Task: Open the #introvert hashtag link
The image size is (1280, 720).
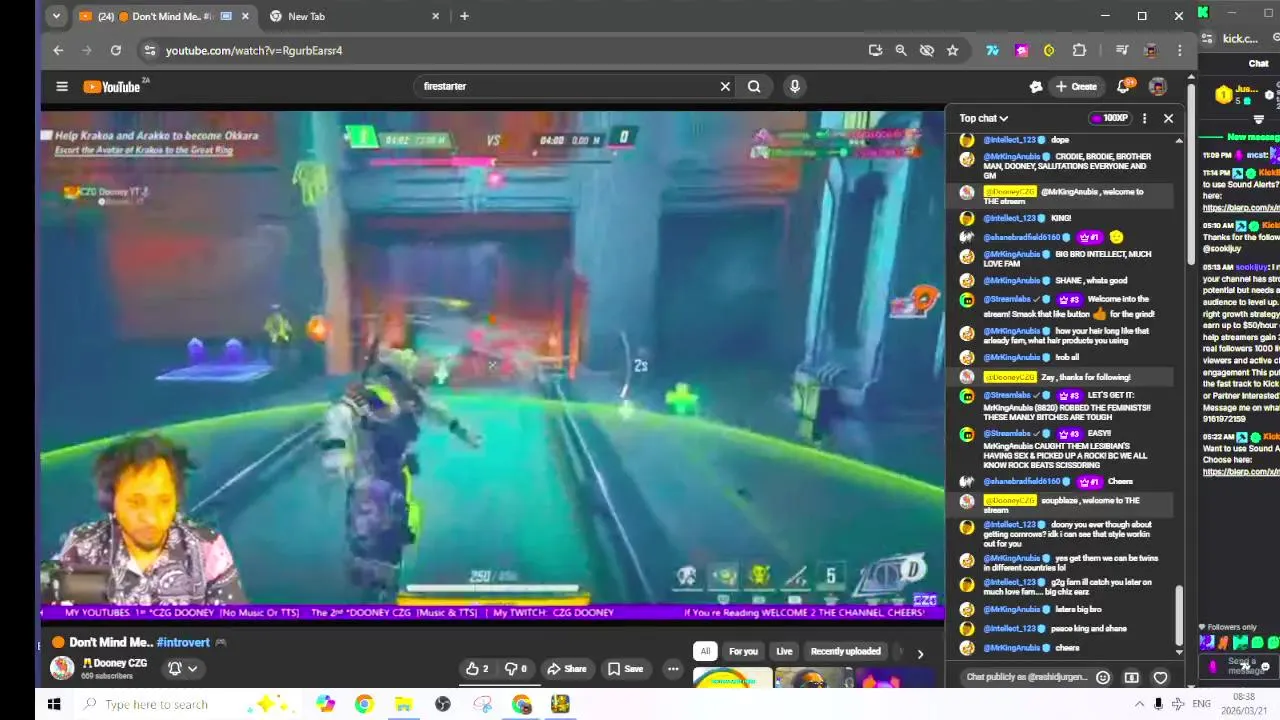Action: (x=183, y=642)
